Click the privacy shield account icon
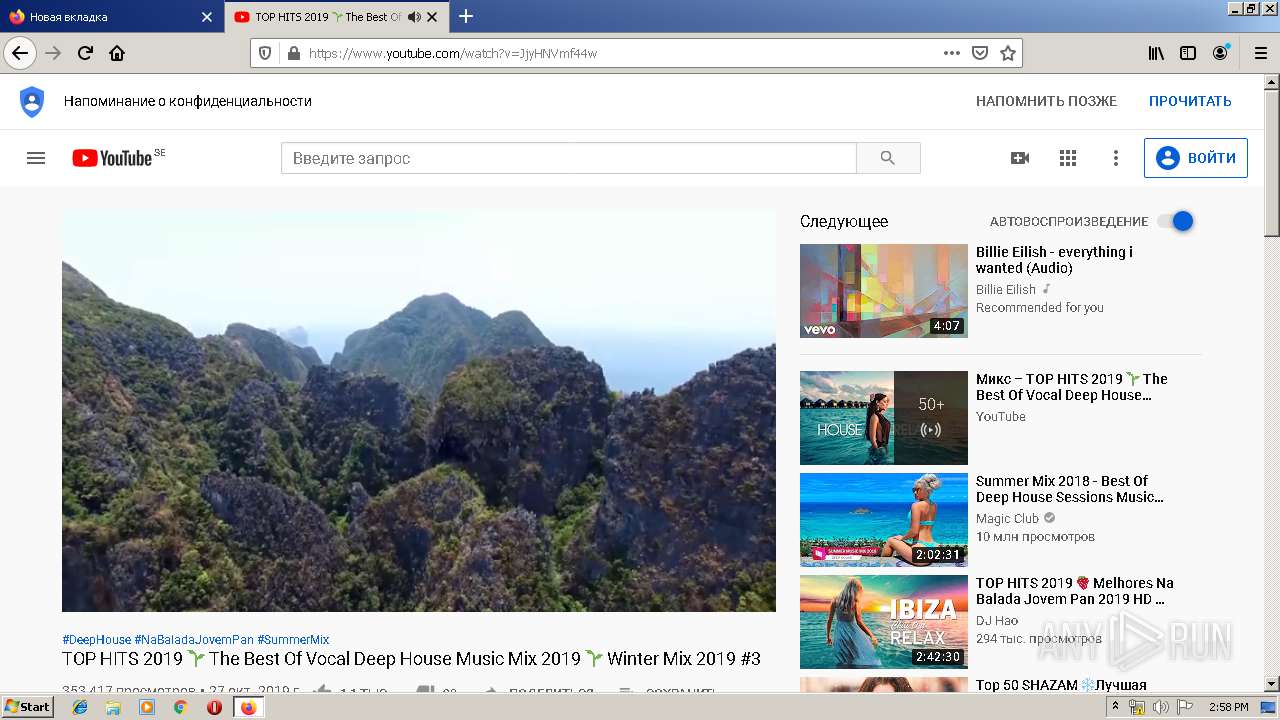Image resolution: width=1280 pixels, height=720 pixels. tap(32, 101)
